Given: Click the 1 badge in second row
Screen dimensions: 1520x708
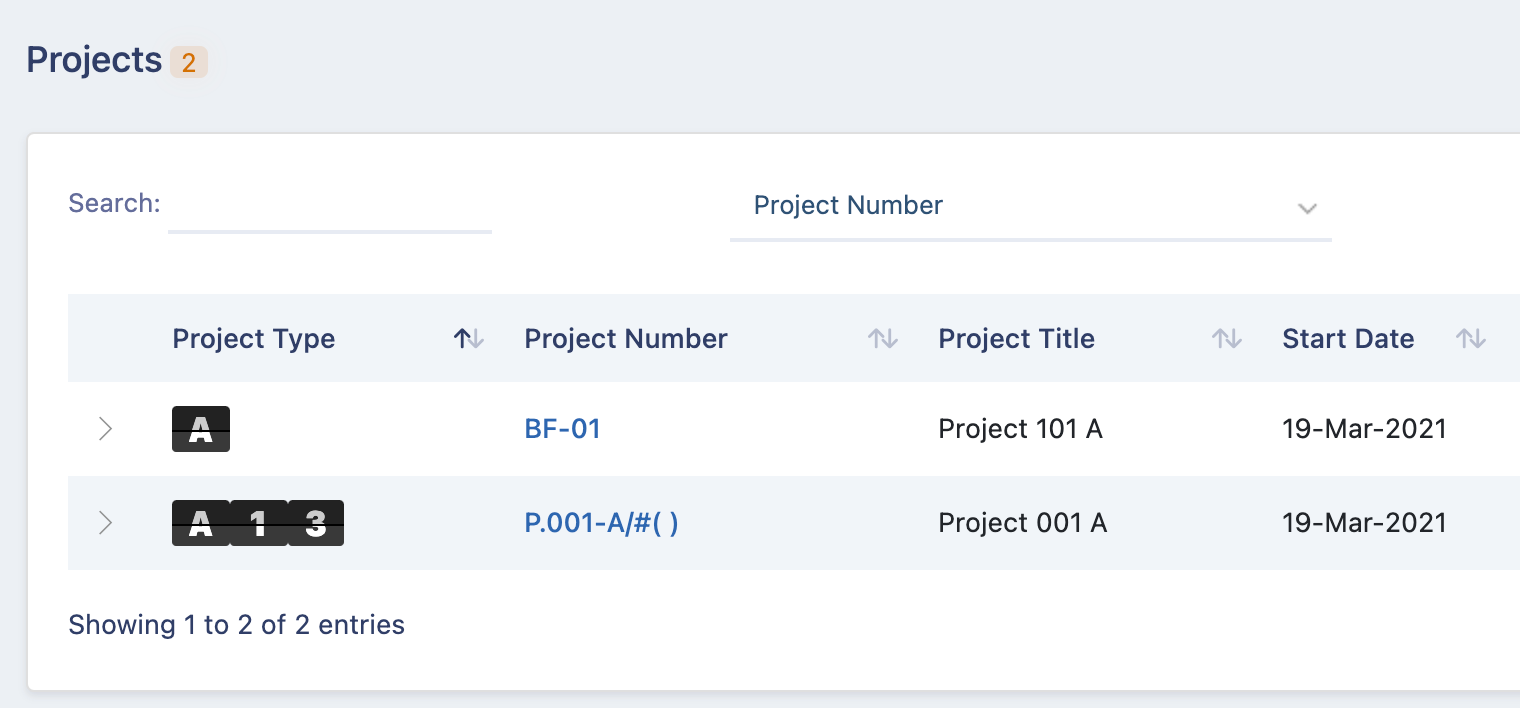Looking at the screenshot, I should coord(259,523).
